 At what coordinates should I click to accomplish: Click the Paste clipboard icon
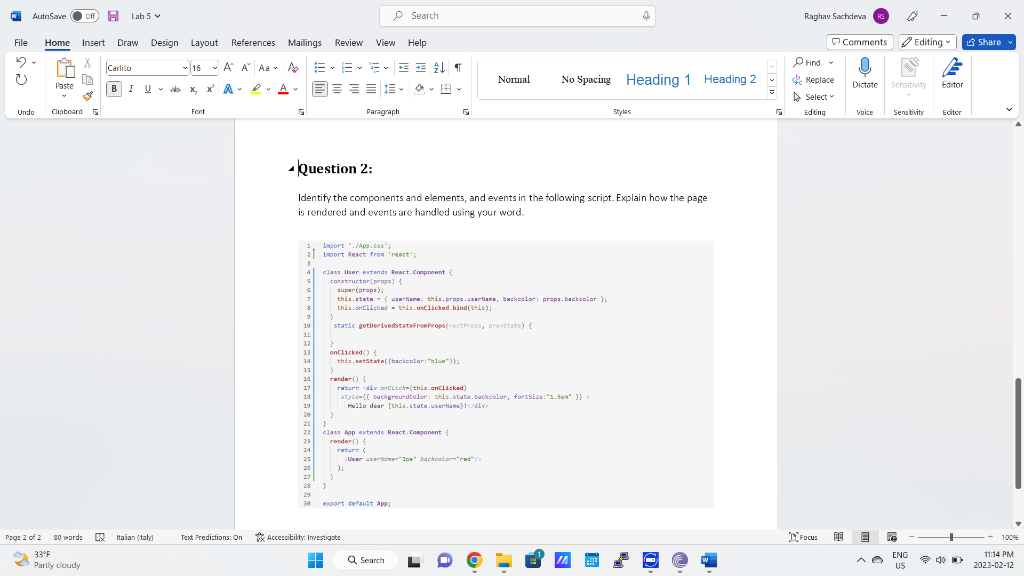pos(64,69)
